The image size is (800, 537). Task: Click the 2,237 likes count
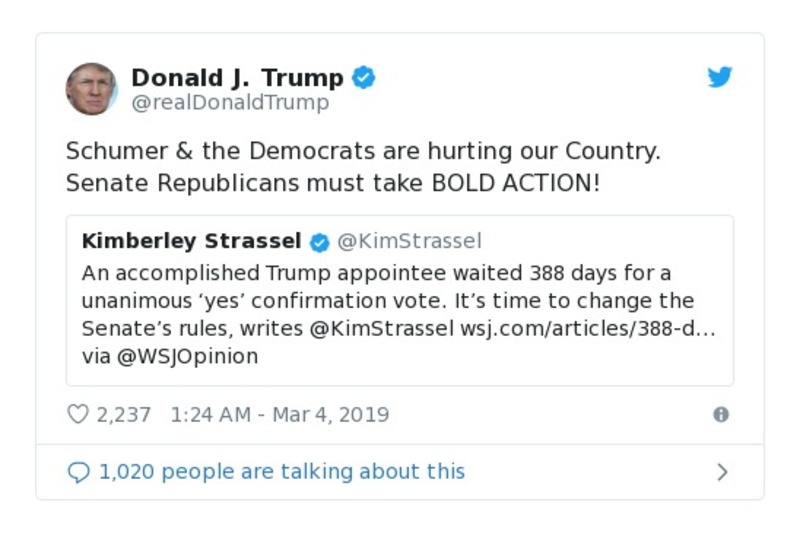[123, 415]
